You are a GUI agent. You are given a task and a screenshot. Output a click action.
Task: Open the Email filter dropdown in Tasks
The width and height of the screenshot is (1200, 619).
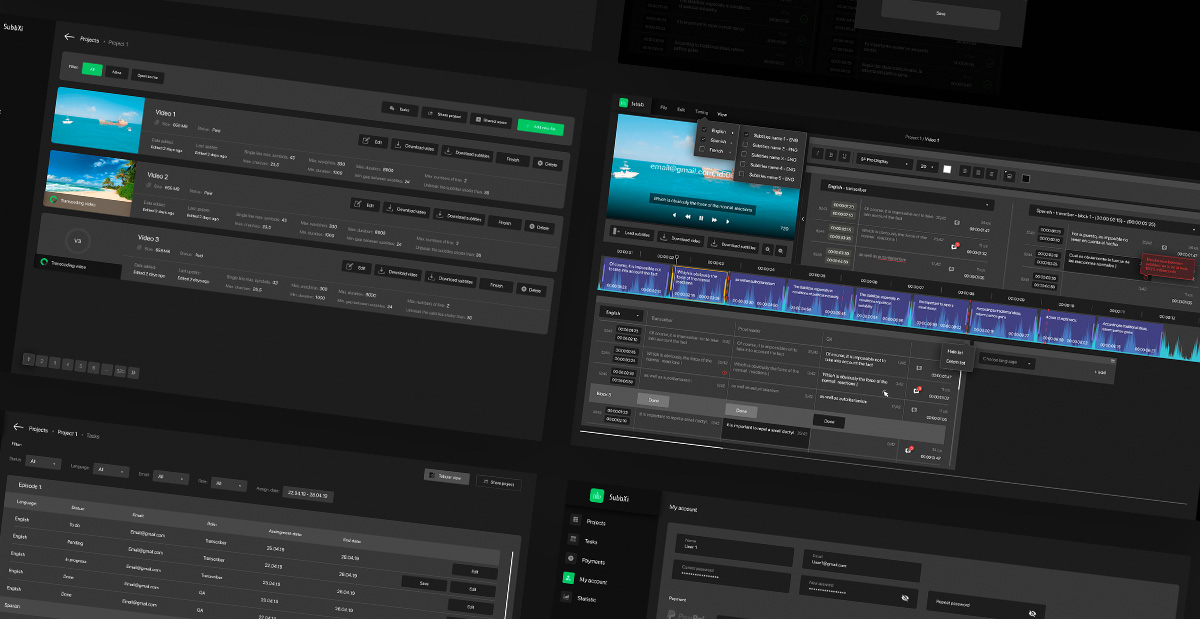172,477
